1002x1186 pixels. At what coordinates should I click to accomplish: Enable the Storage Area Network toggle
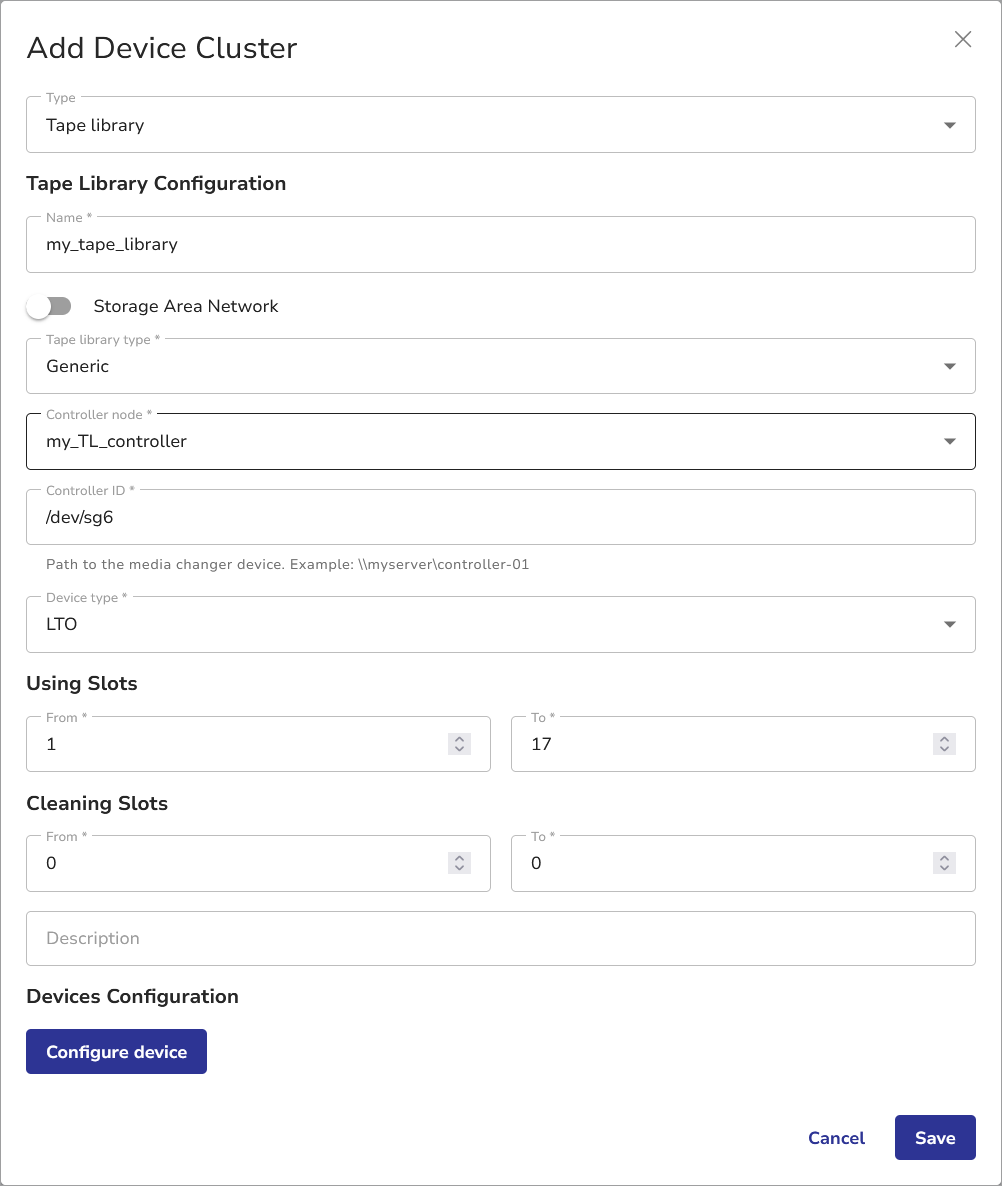(x=50, y=306)
